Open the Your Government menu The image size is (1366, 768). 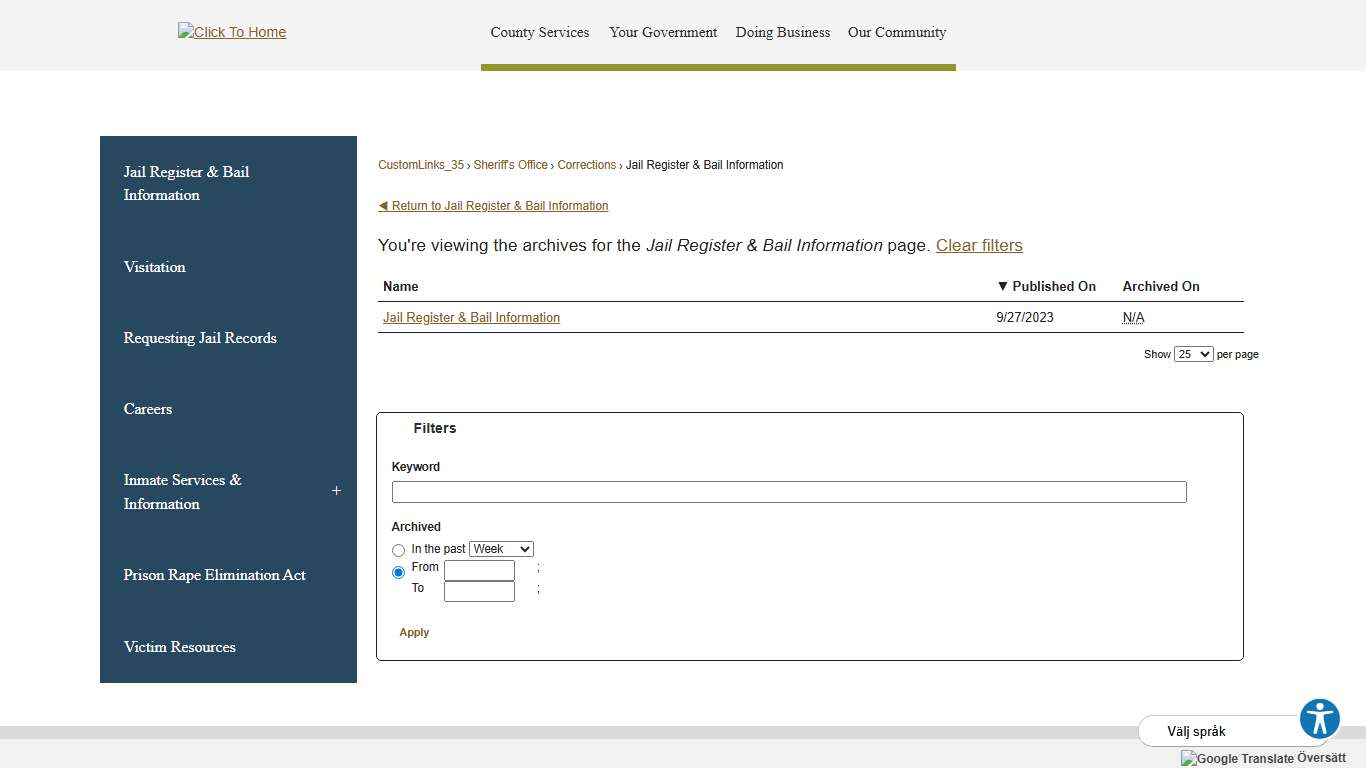[663, 32]
